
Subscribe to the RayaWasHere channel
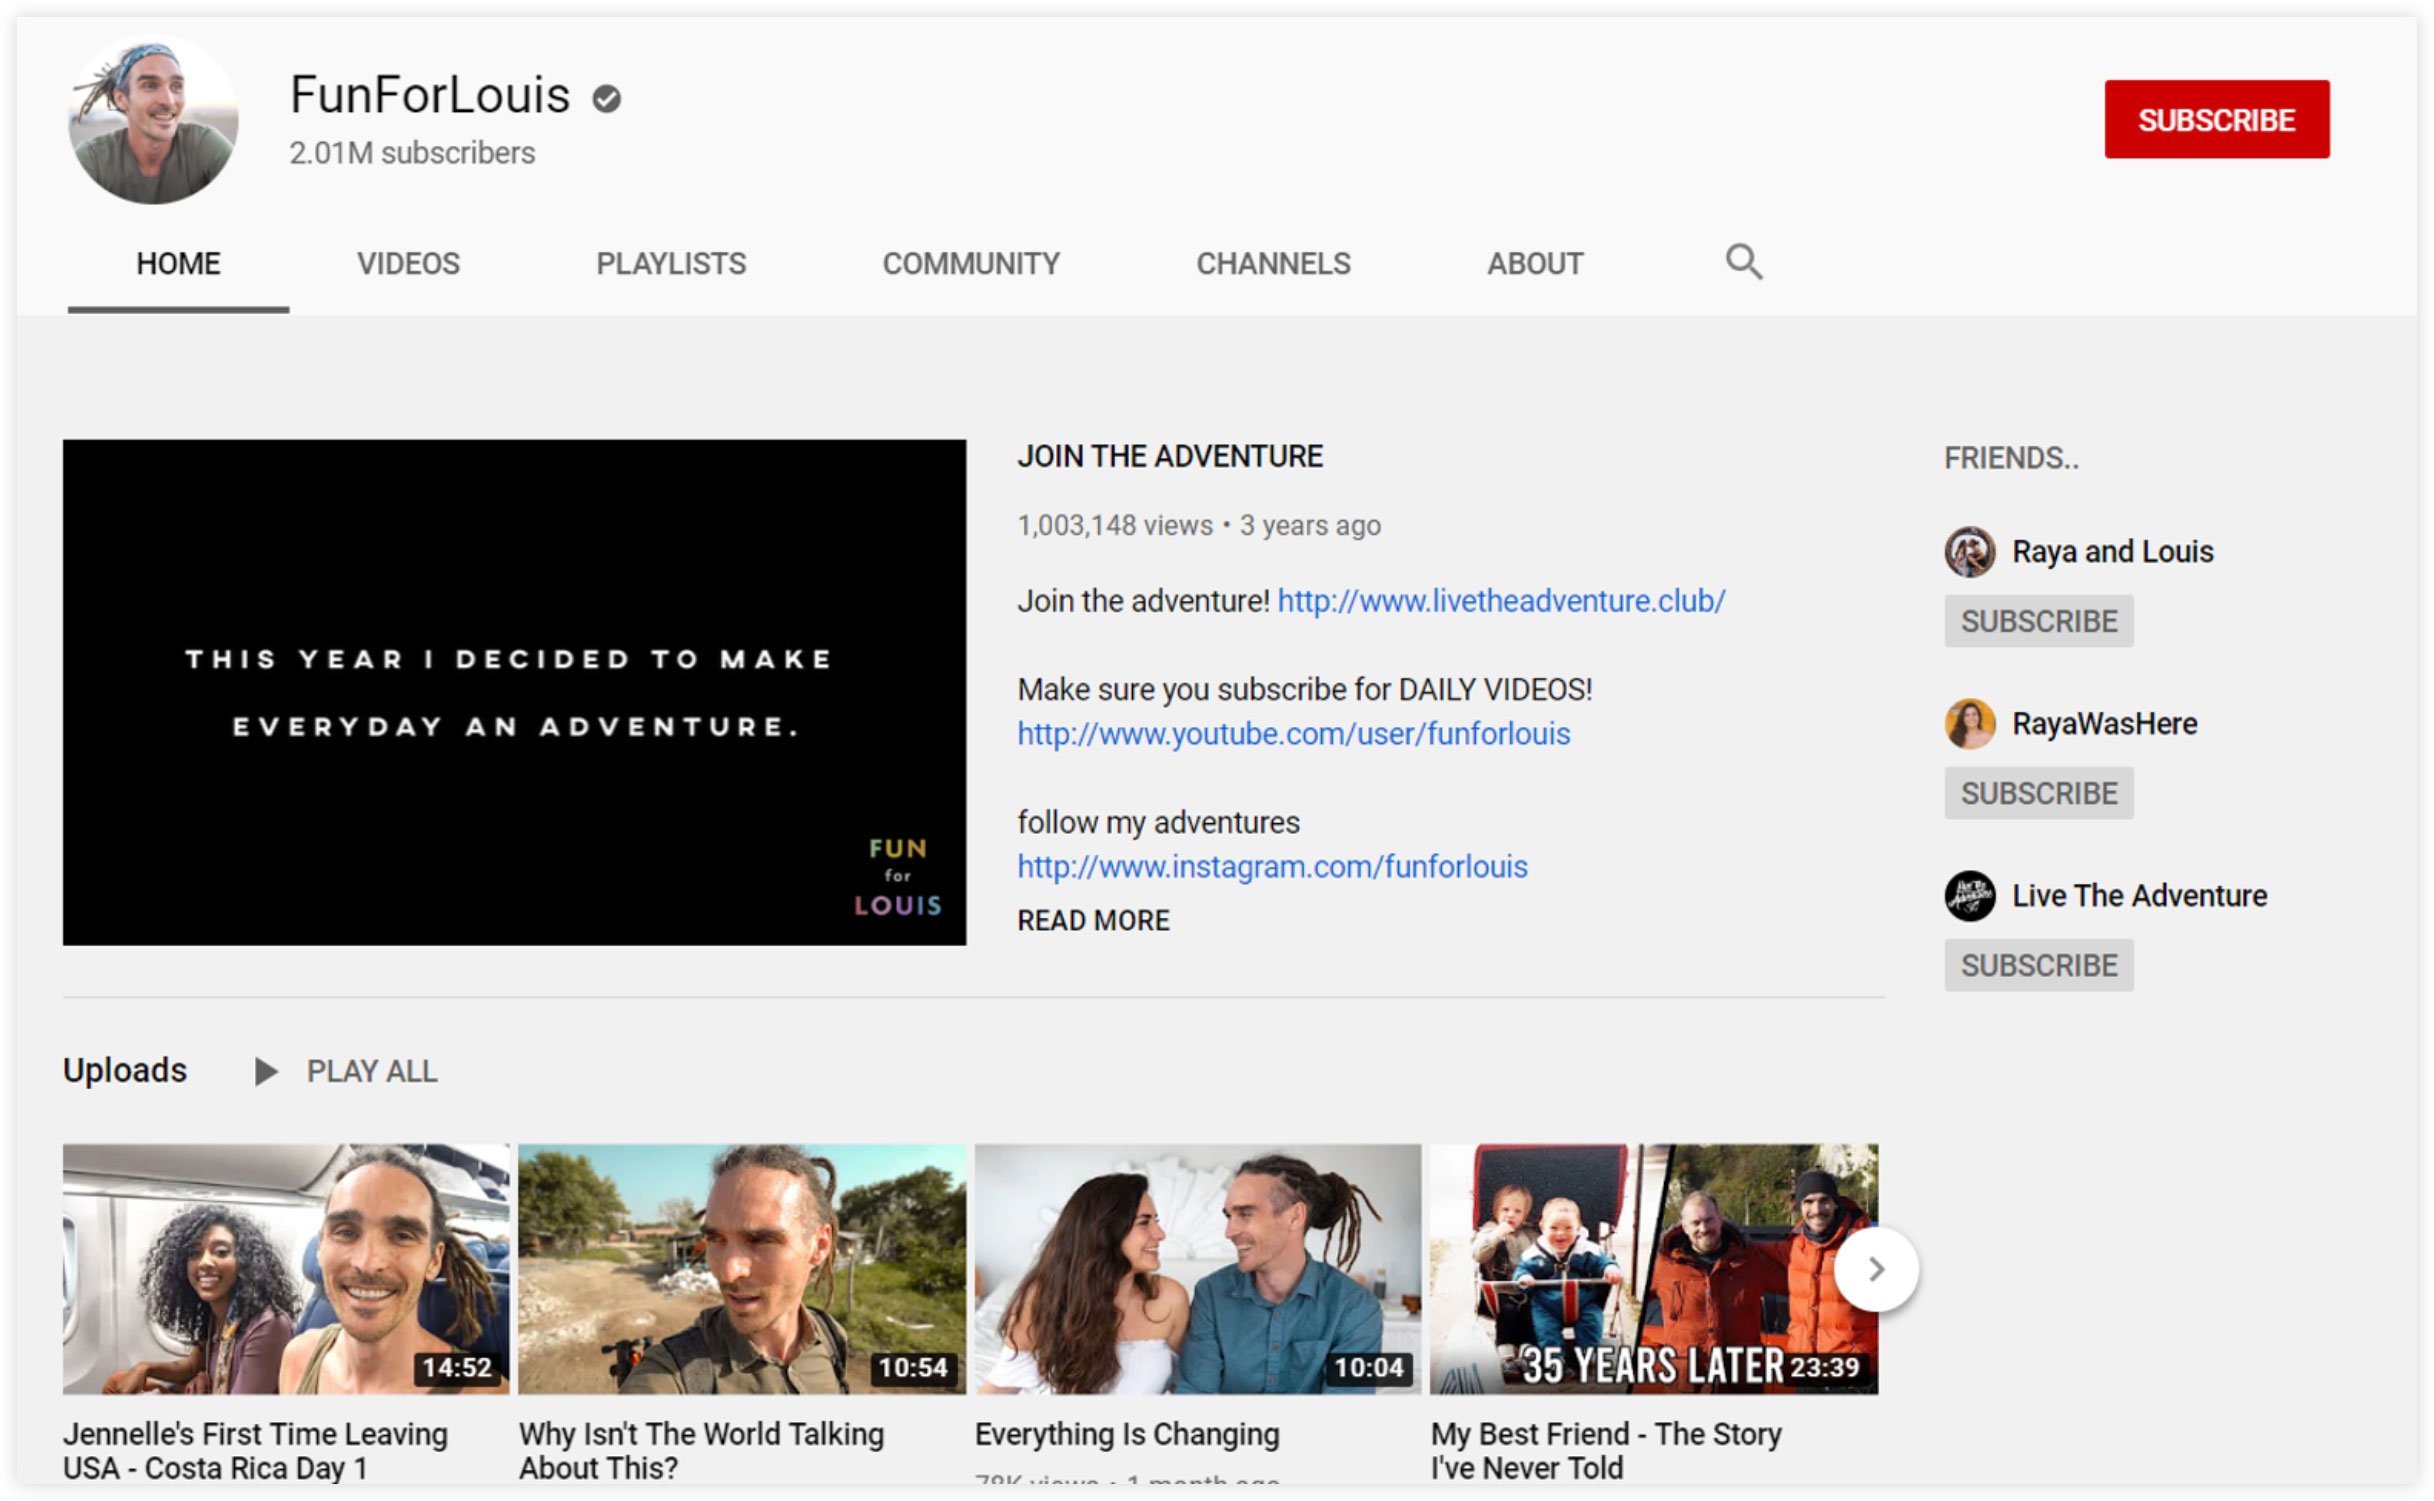tap(2038, 793)
